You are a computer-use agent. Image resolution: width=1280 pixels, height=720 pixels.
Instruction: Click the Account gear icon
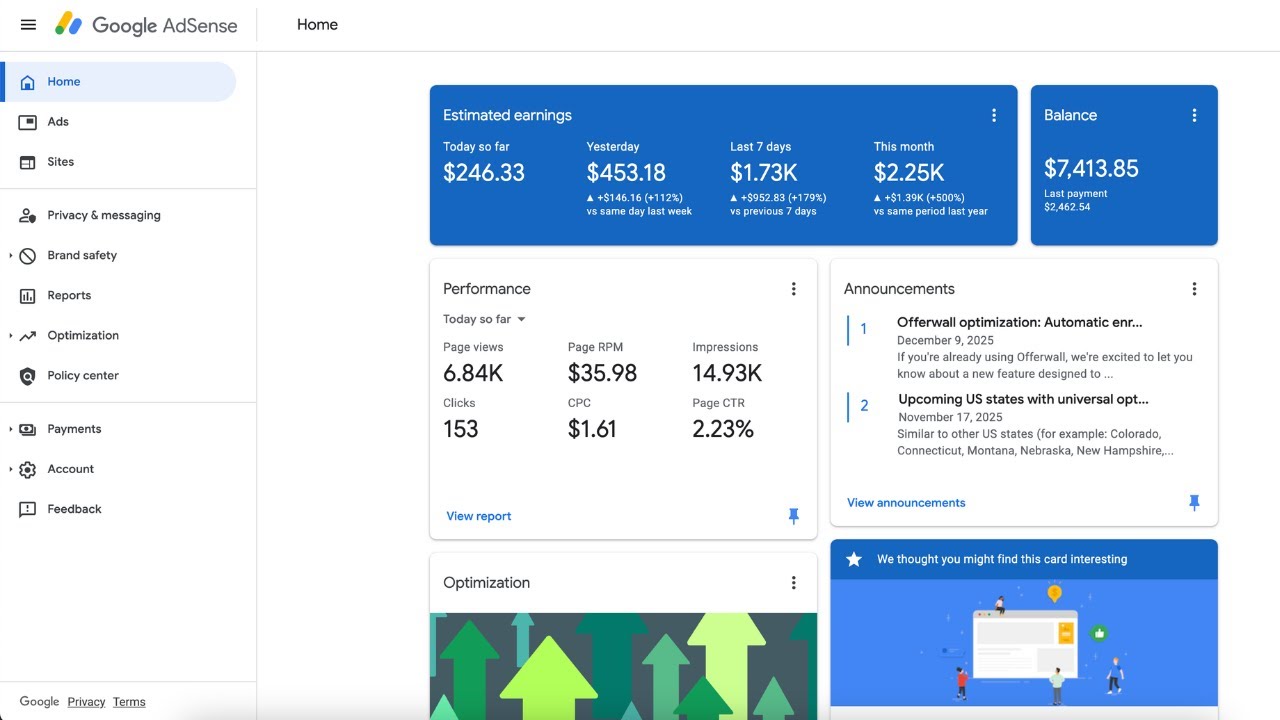coord(28,469)
